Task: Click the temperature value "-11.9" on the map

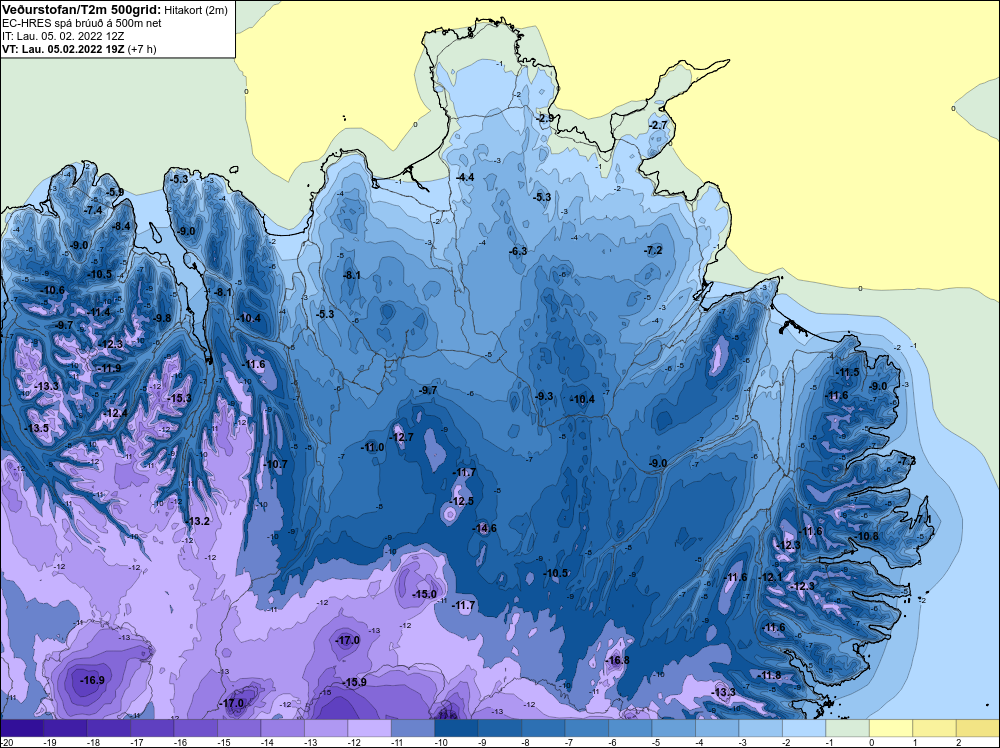Action: click(108, 368)
